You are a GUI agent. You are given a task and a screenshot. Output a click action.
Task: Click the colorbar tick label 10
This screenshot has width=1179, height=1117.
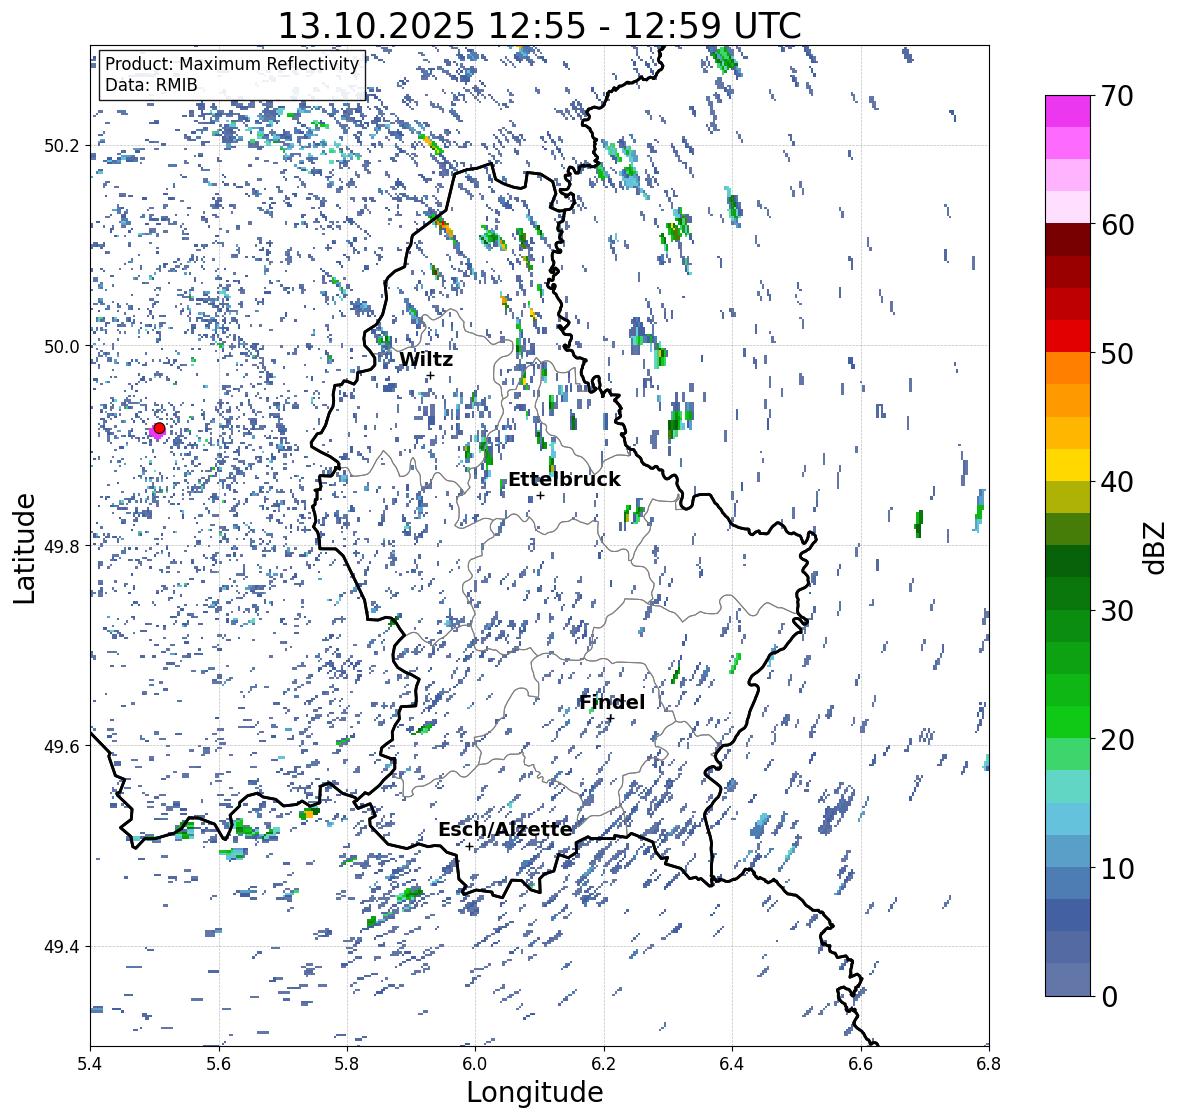[x=1117, y=868]
